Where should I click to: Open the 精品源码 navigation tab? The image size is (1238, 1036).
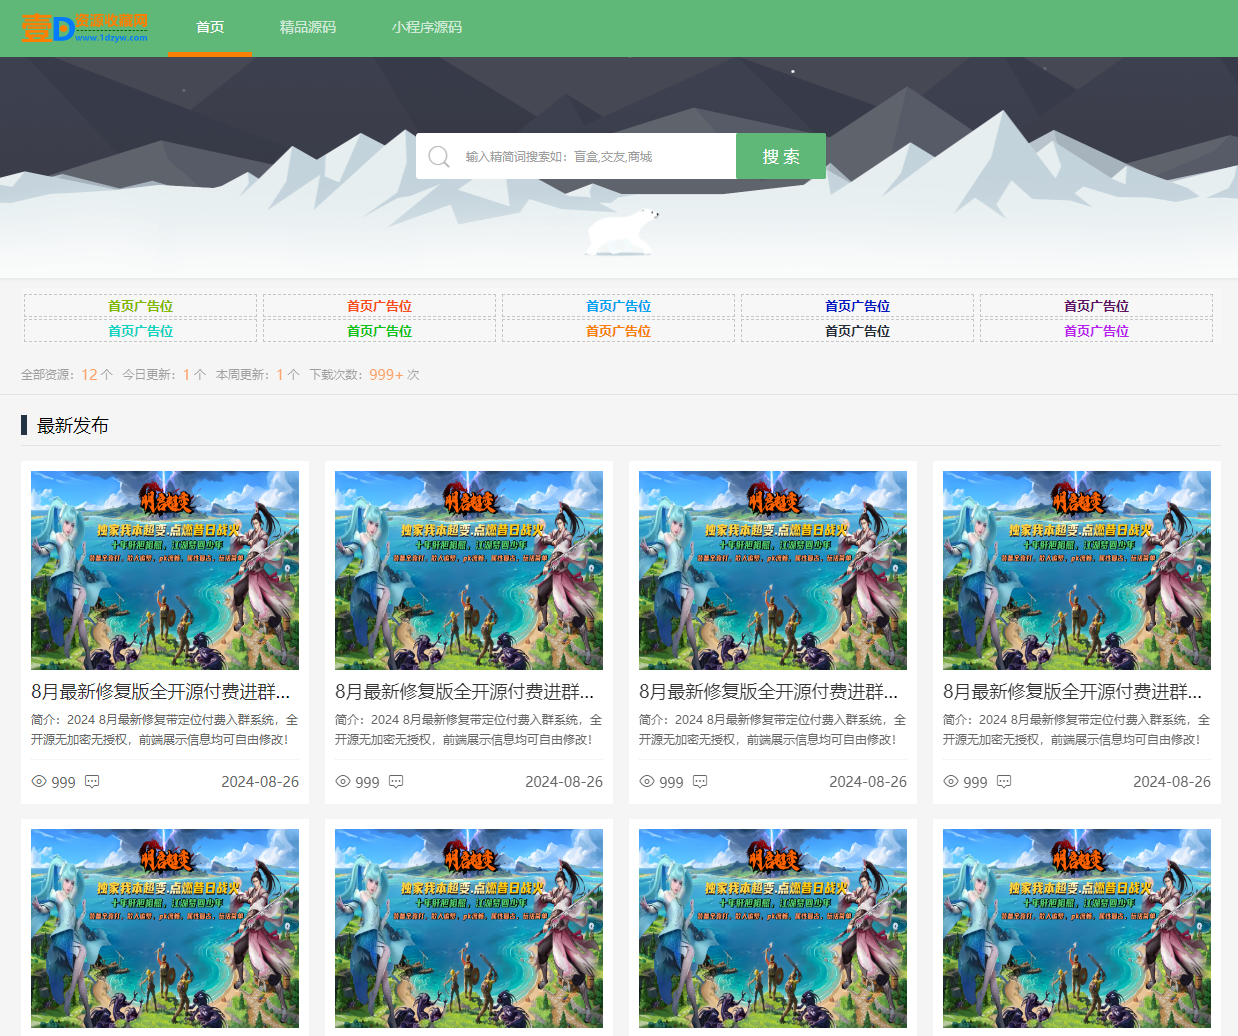click(308, 28)
